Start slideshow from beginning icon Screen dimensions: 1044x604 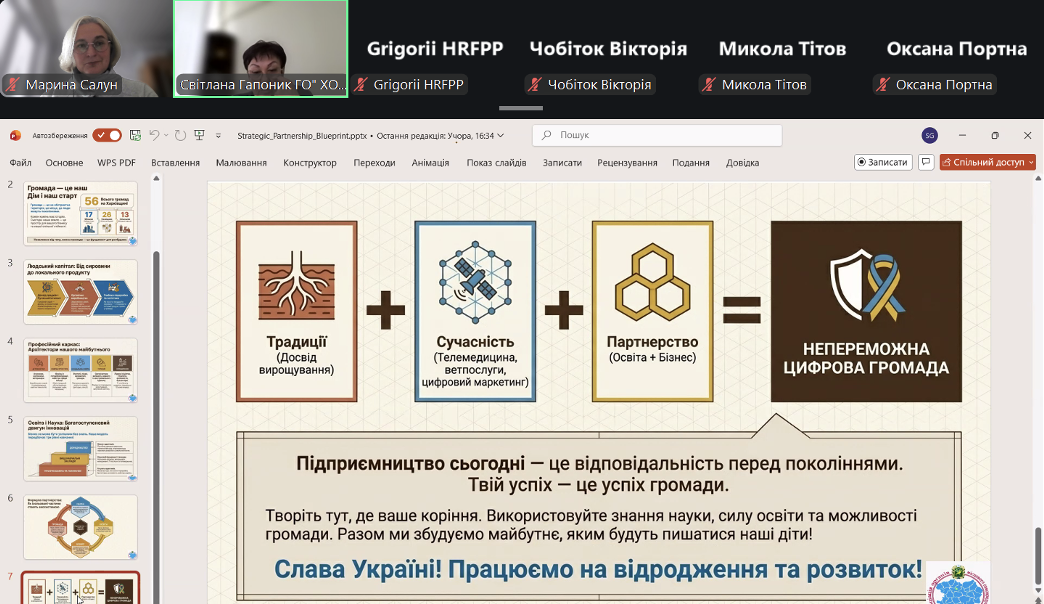click(199, 135)
